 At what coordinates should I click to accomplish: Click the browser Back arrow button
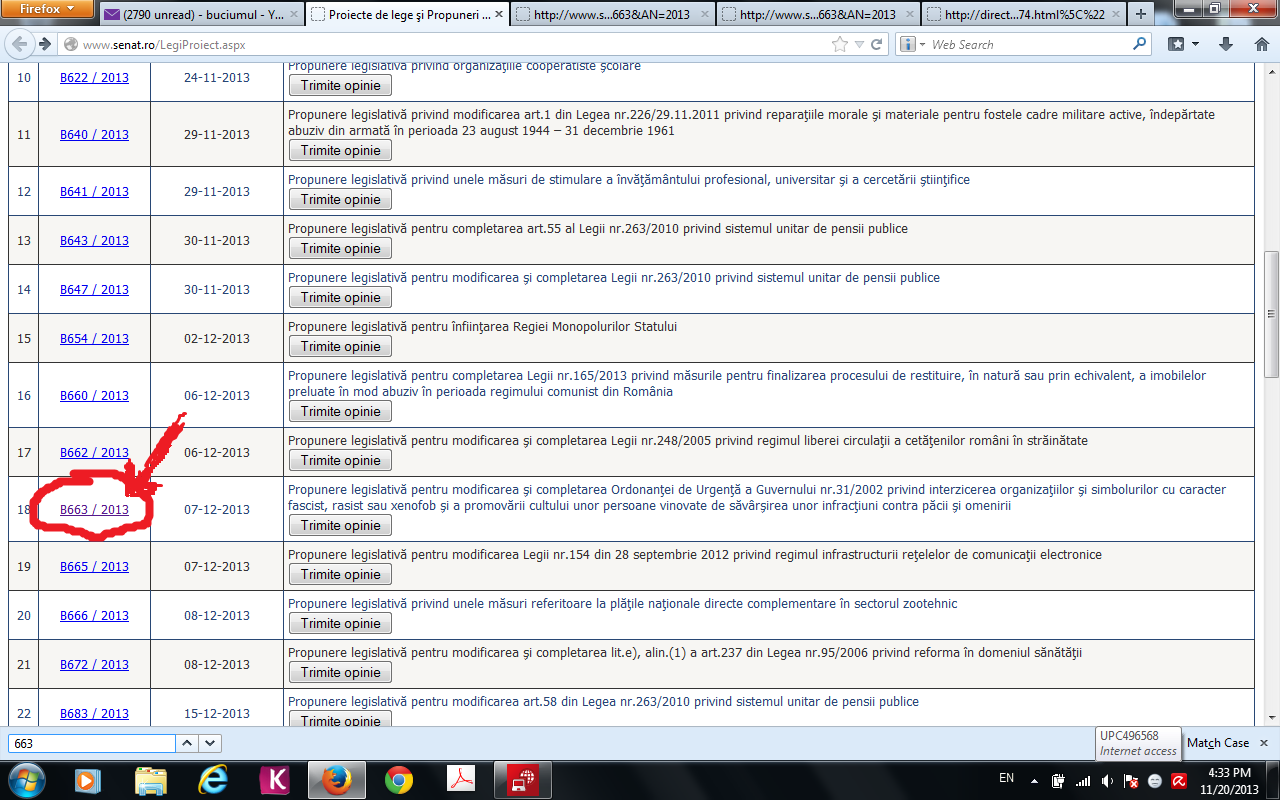pos(18,45)
